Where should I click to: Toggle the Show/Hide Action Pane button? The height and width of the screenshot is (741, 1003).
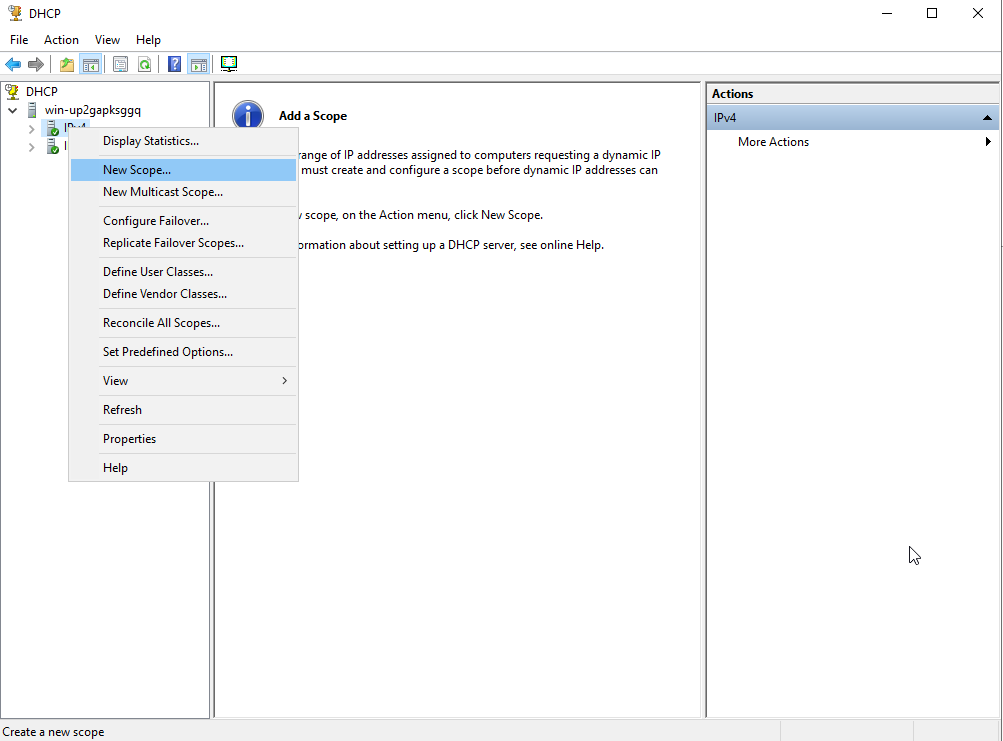[199, 65]
